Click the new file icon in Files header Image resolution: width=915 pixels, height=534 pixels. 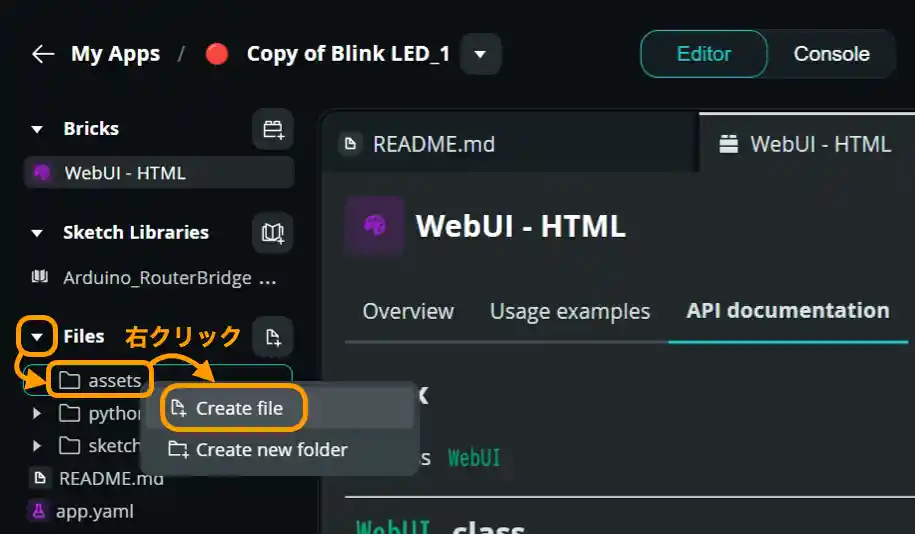point(273,337)
